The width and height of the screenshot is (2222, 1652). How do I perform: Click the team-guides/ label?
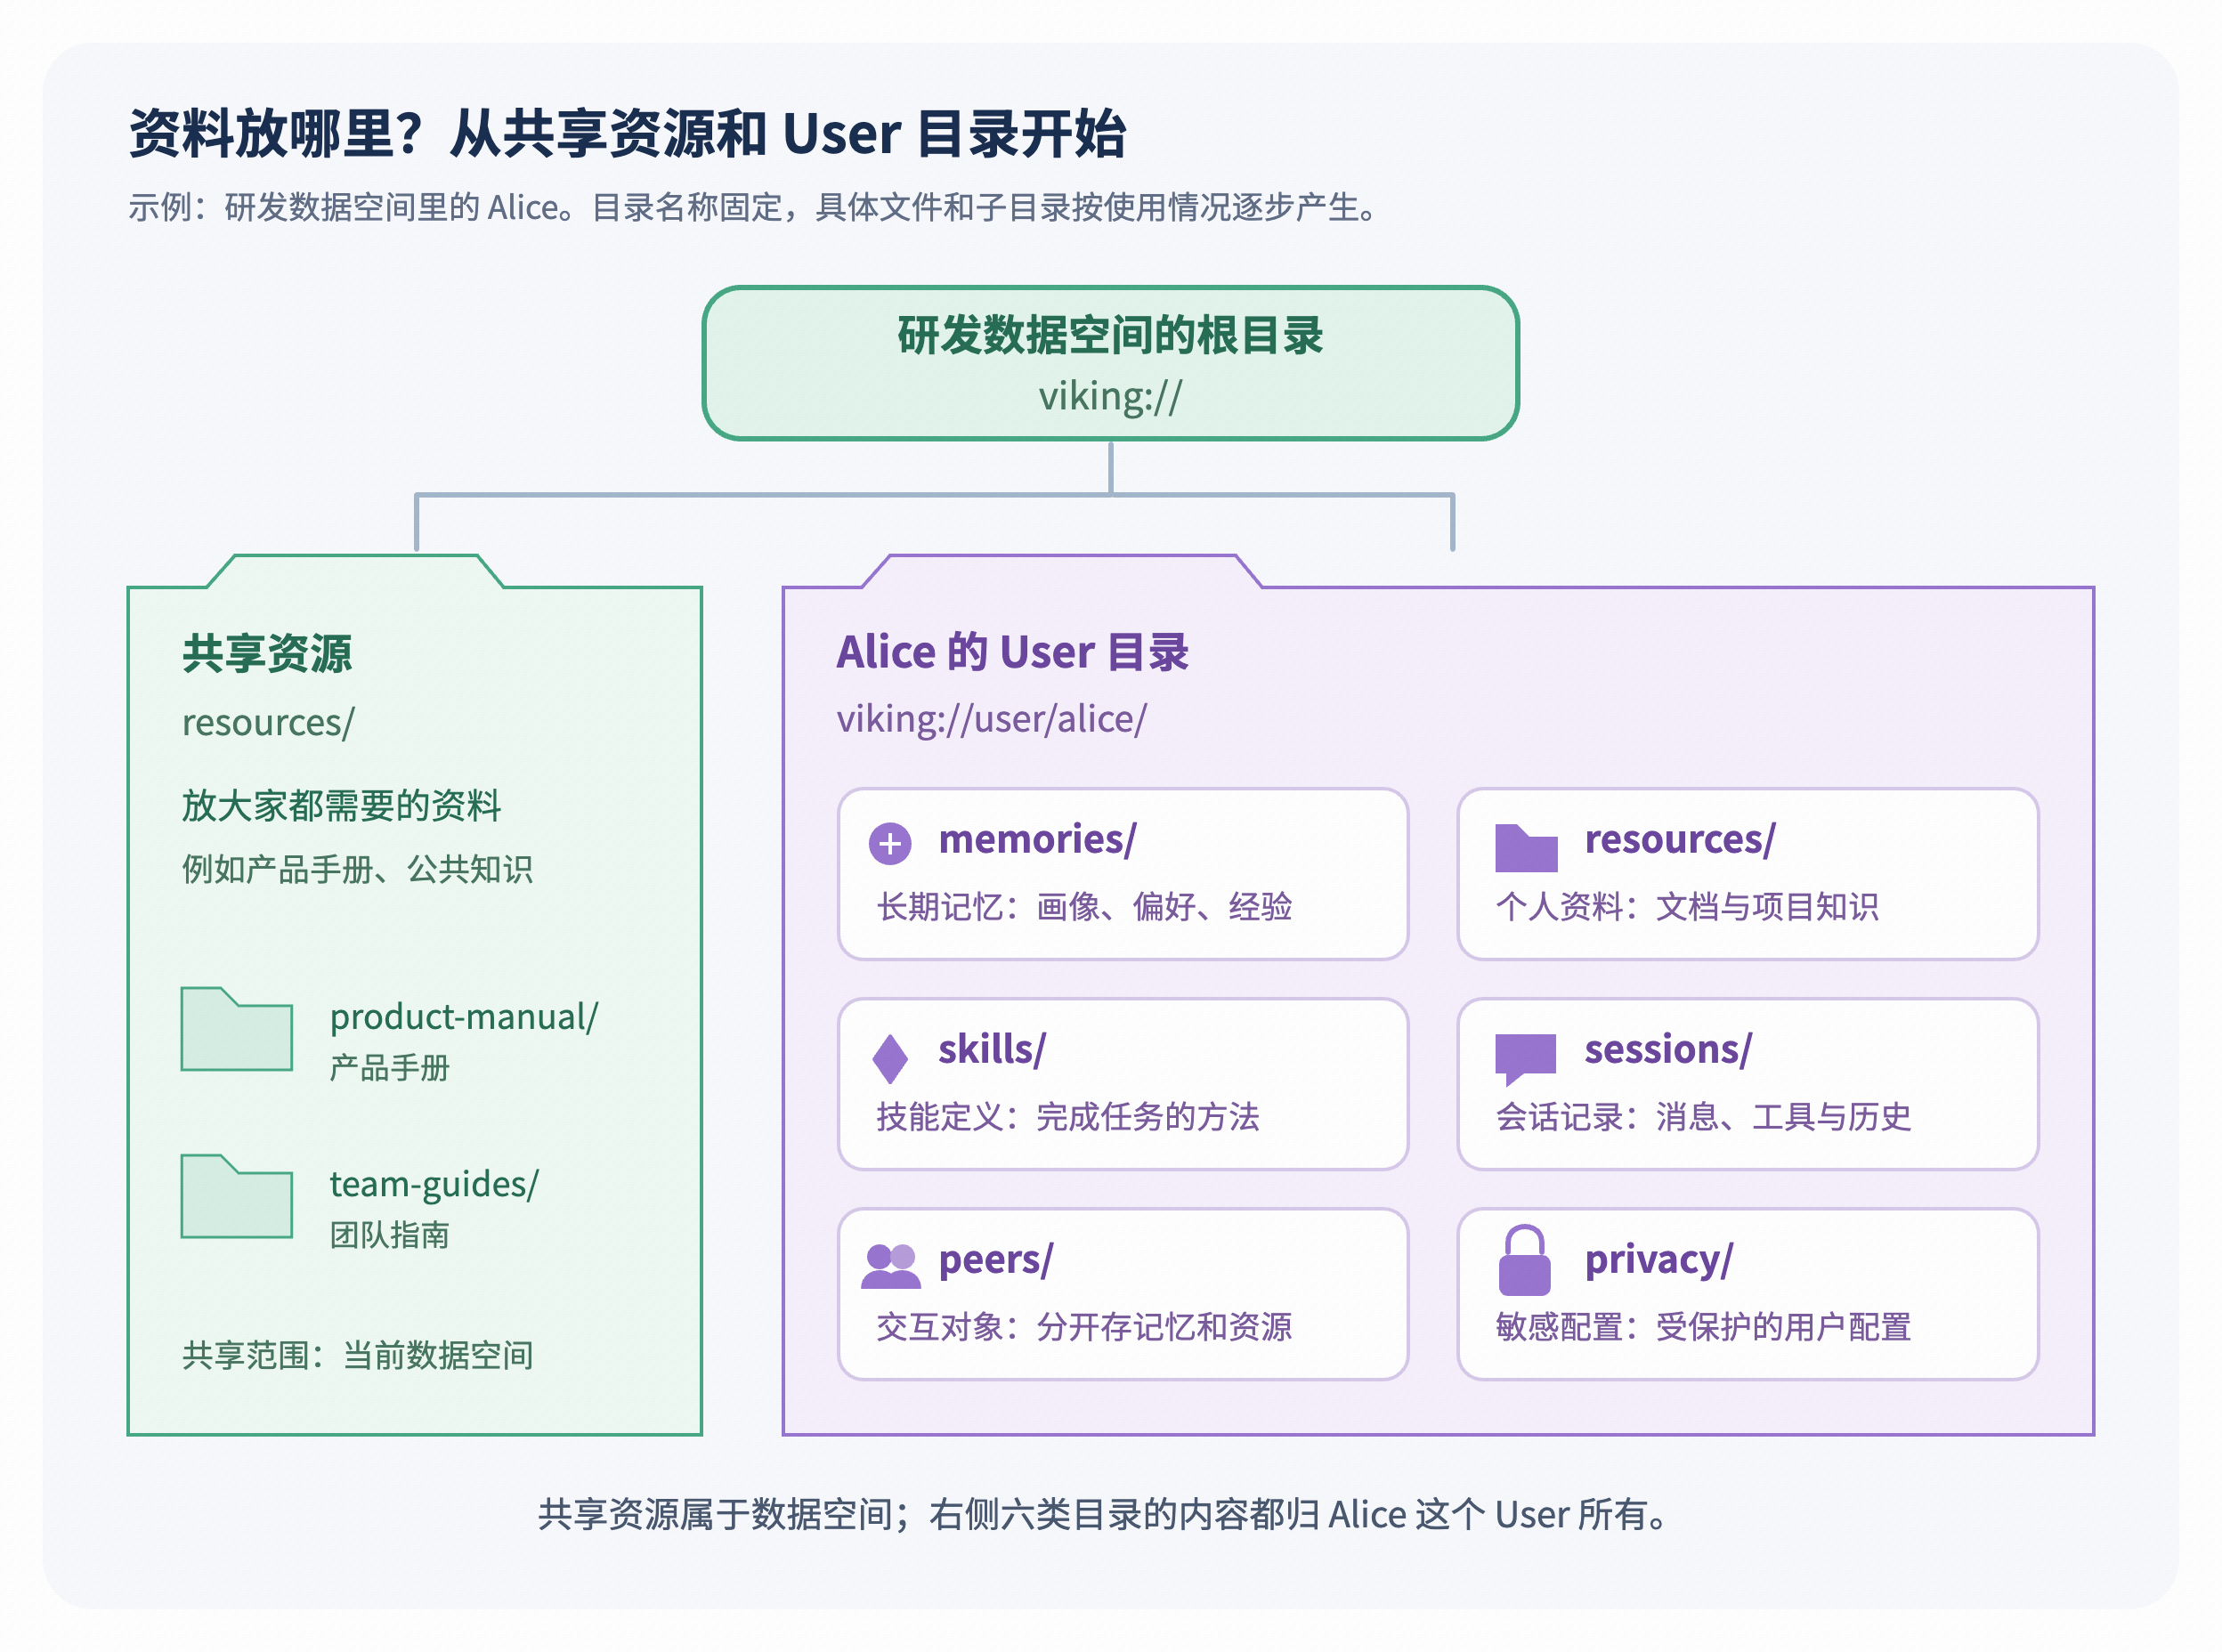point(434,1183)
